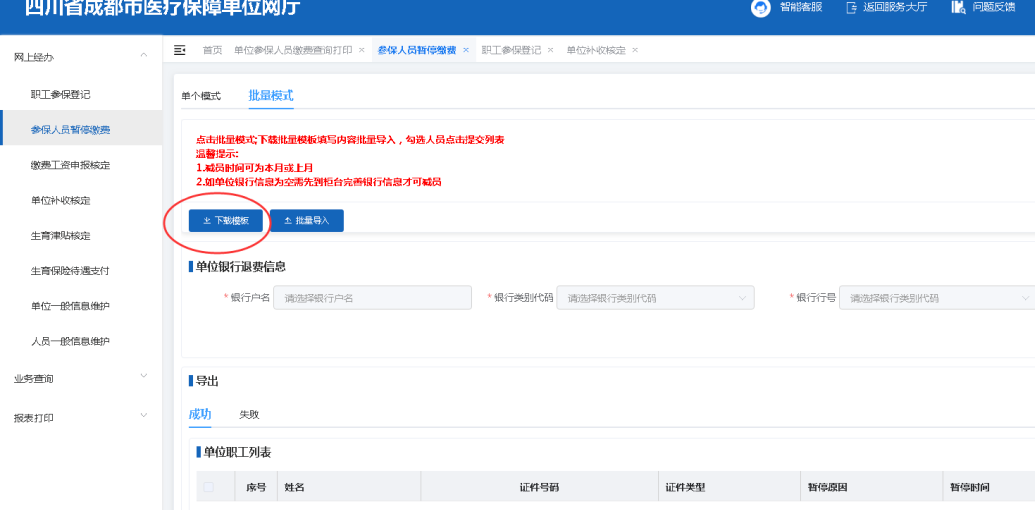This screenshot has width=1035, height=510.
Task: Click the 返回服务大厅 exit icon
Action: pos(851,8)
